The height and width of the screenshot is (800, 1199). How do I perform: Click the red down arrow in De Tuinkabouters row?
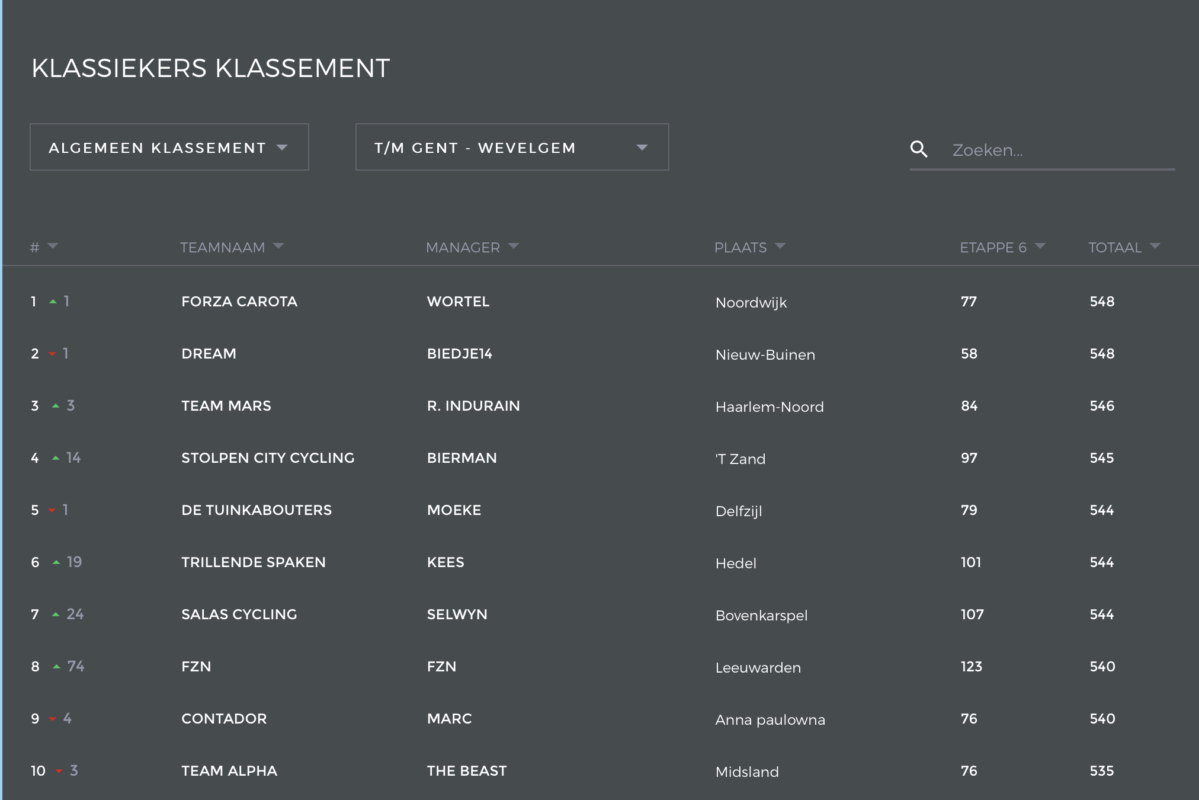coord(52,510)
